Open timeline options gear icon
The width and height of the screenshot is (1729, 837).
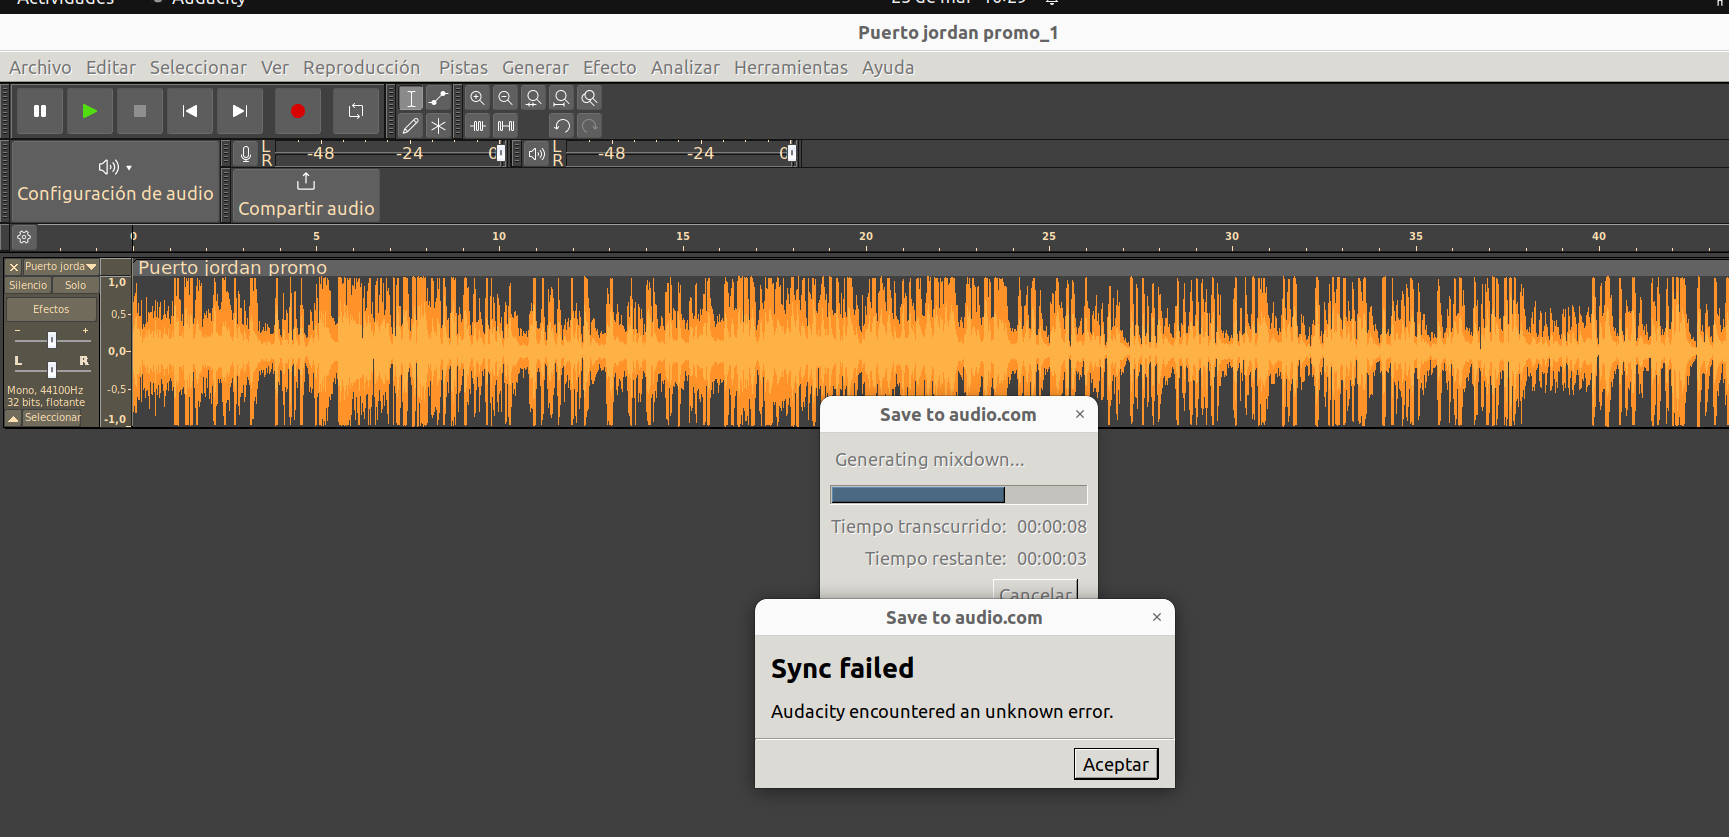24,237
